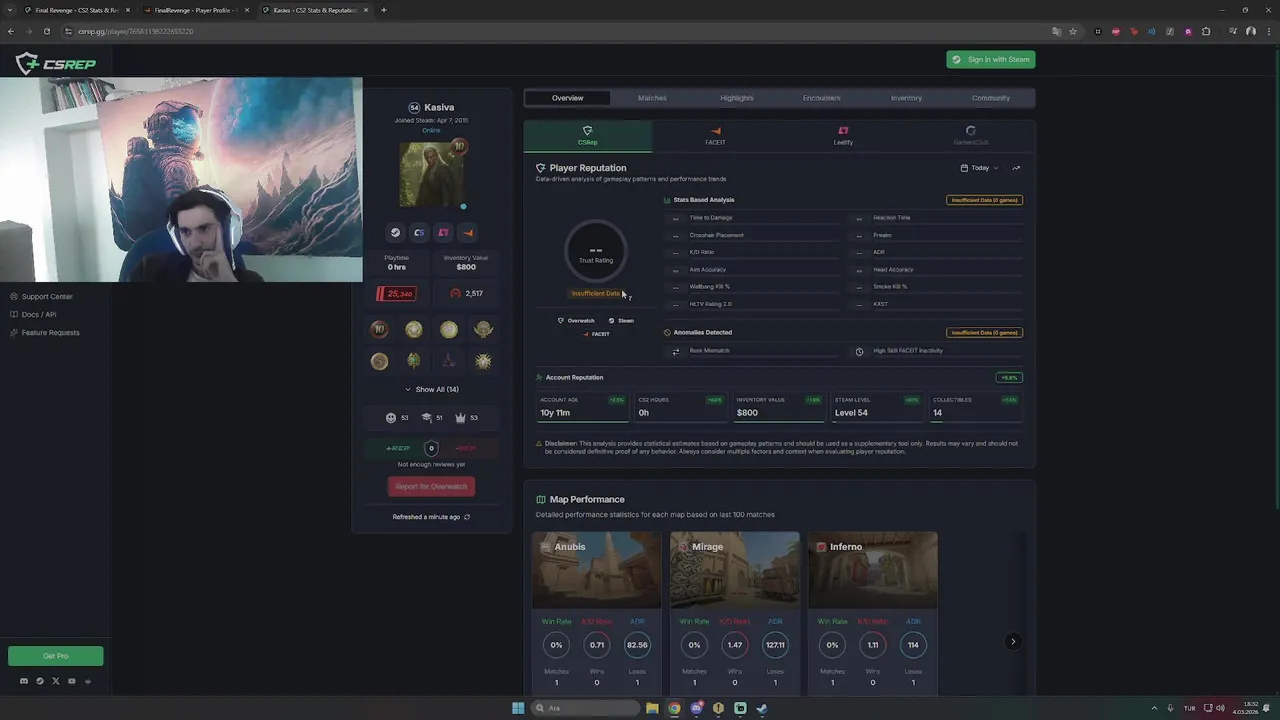Toggle the FACEIT source filter
The height and width of the screenshot is (720, 1280).
596,334
